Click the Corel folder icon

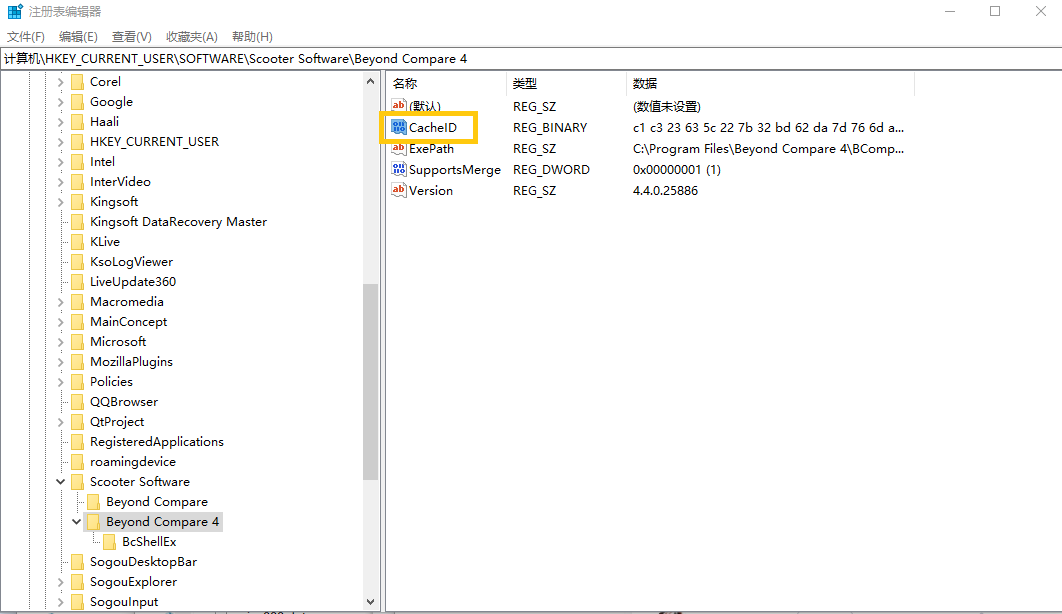(x=78, y=81)
